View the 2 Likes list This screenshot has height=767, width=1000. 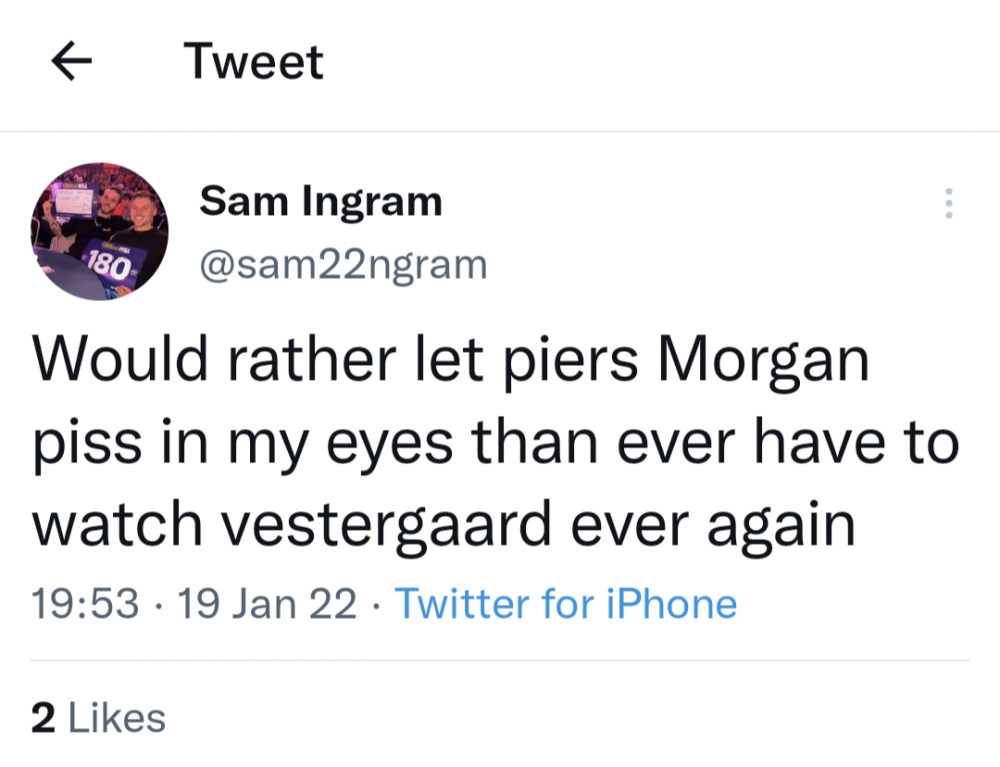[x=98, y=717]
